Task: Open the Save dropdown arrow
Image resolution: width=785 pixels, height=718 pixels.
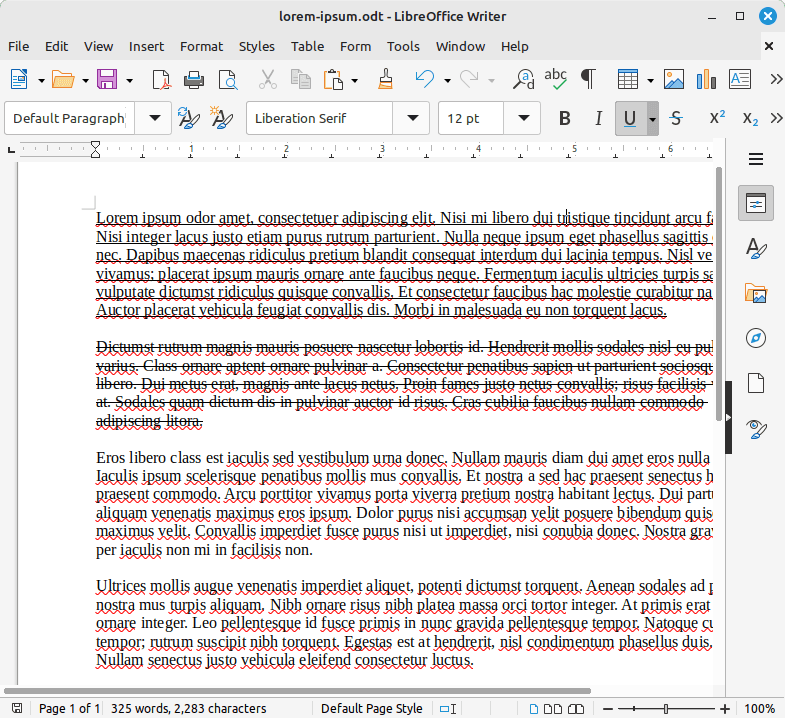Action: pyautogui.click(x=129, y=81)
